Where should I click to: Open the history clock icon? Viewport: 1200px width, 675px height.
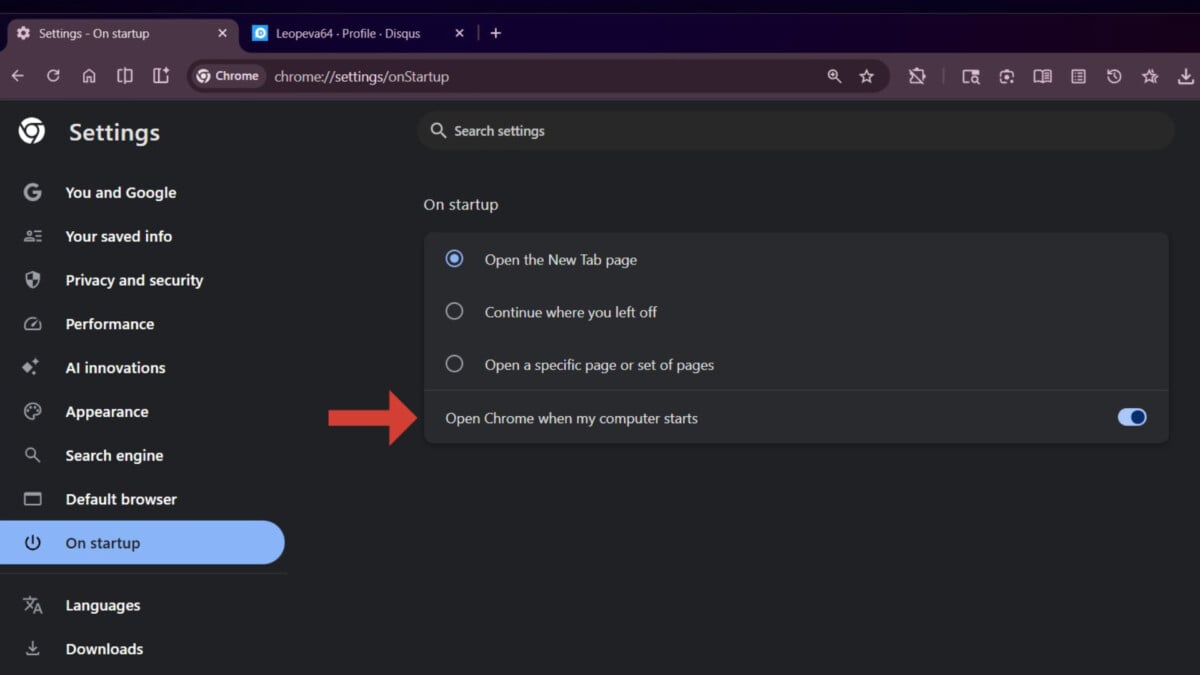point(1114,76)
